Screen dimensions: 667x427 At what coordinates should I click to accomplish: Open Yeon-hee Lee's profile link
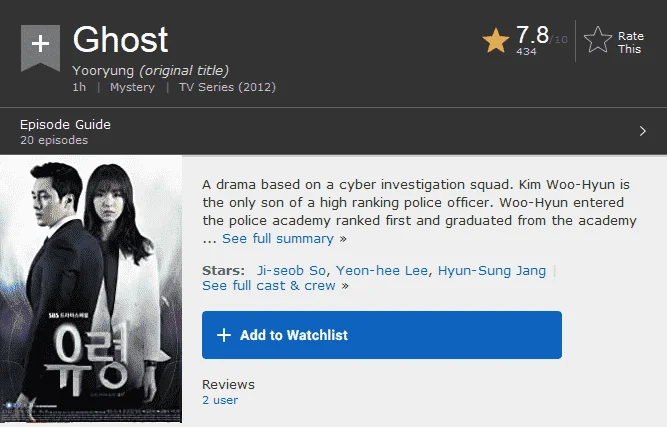(382, 270)
